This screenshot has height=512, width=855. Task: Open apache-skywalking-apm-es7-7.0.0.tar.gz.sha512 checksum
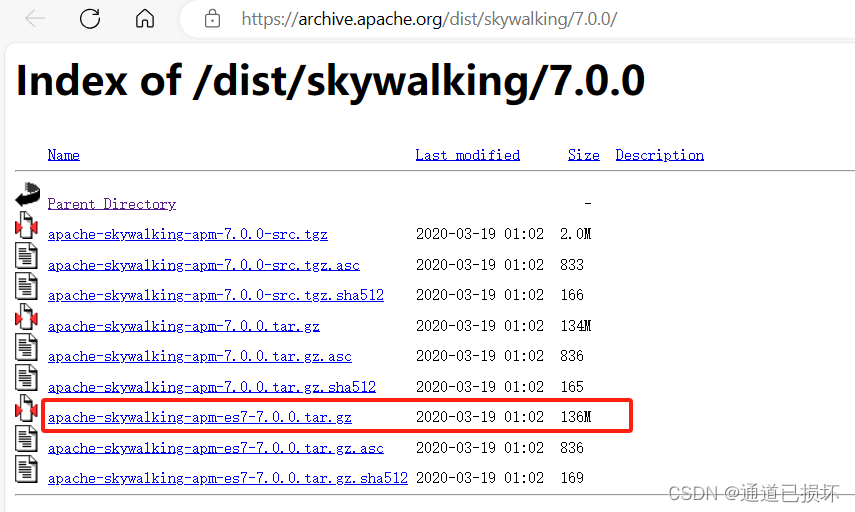point(227,478)
